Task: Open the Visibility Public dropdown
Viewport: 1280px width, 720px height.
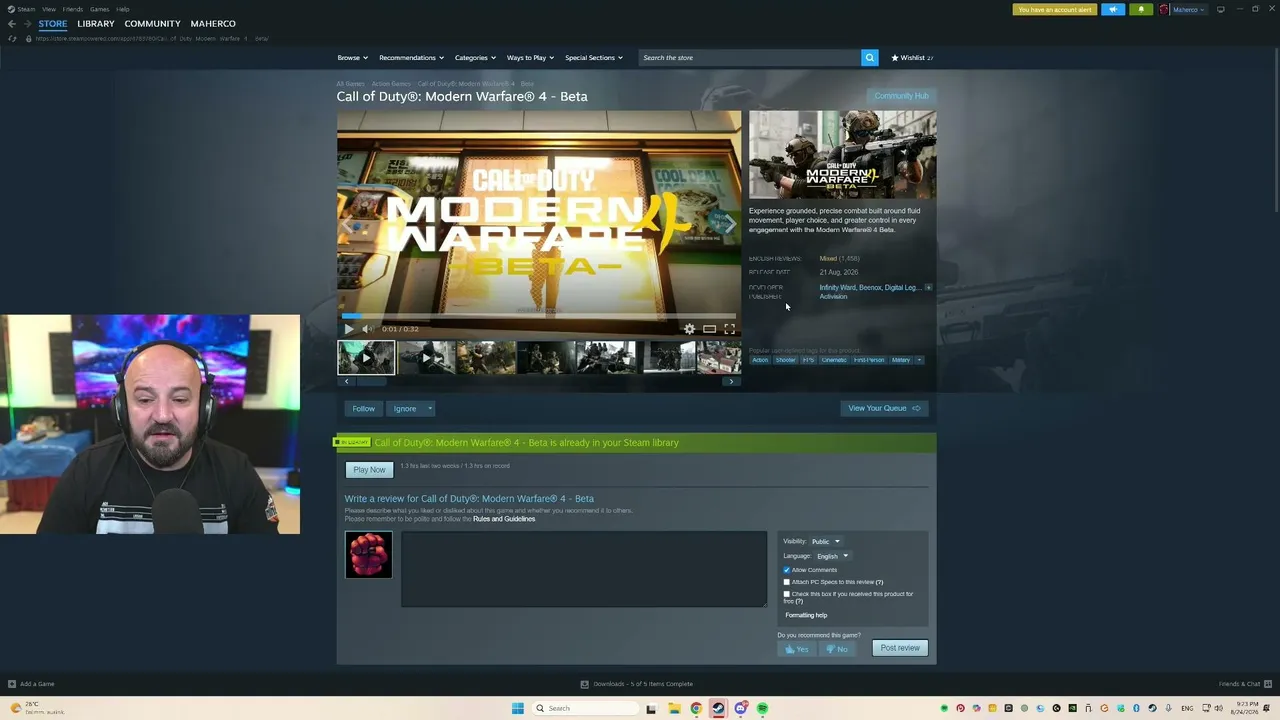Action: tap(826, 542)
